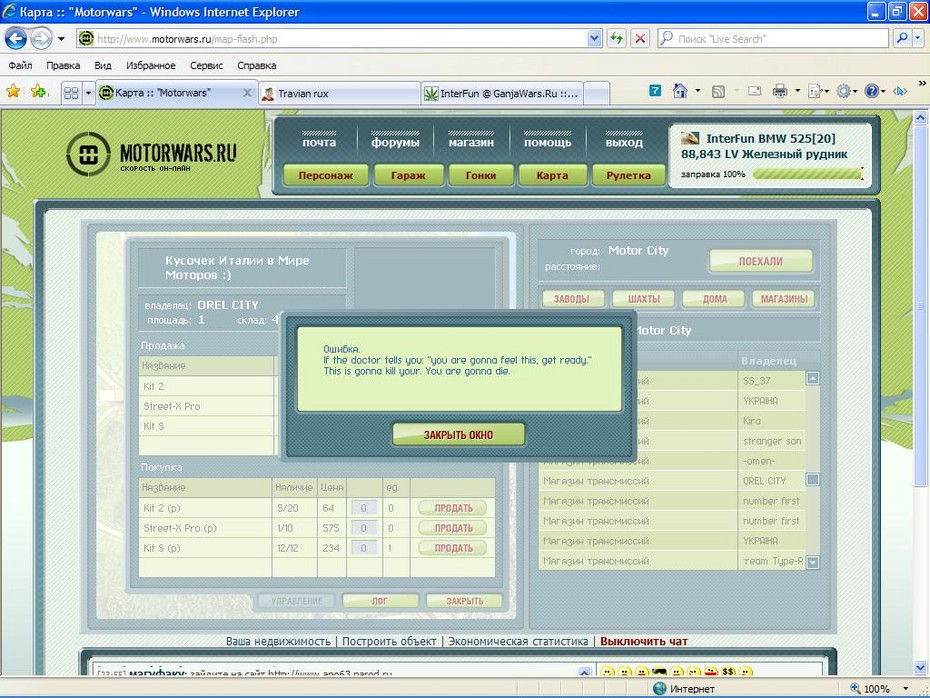Click the Карта button
Viewport: 930px width, 698px height.
[552, 176]
